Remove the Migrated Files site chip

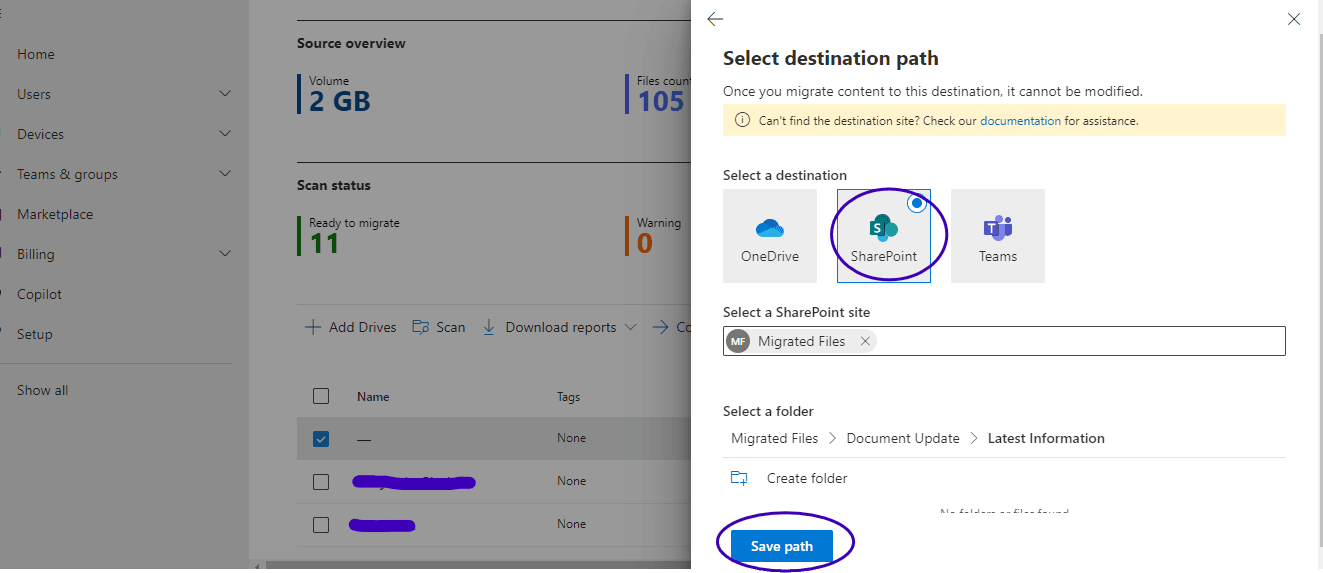coord(866,341)
